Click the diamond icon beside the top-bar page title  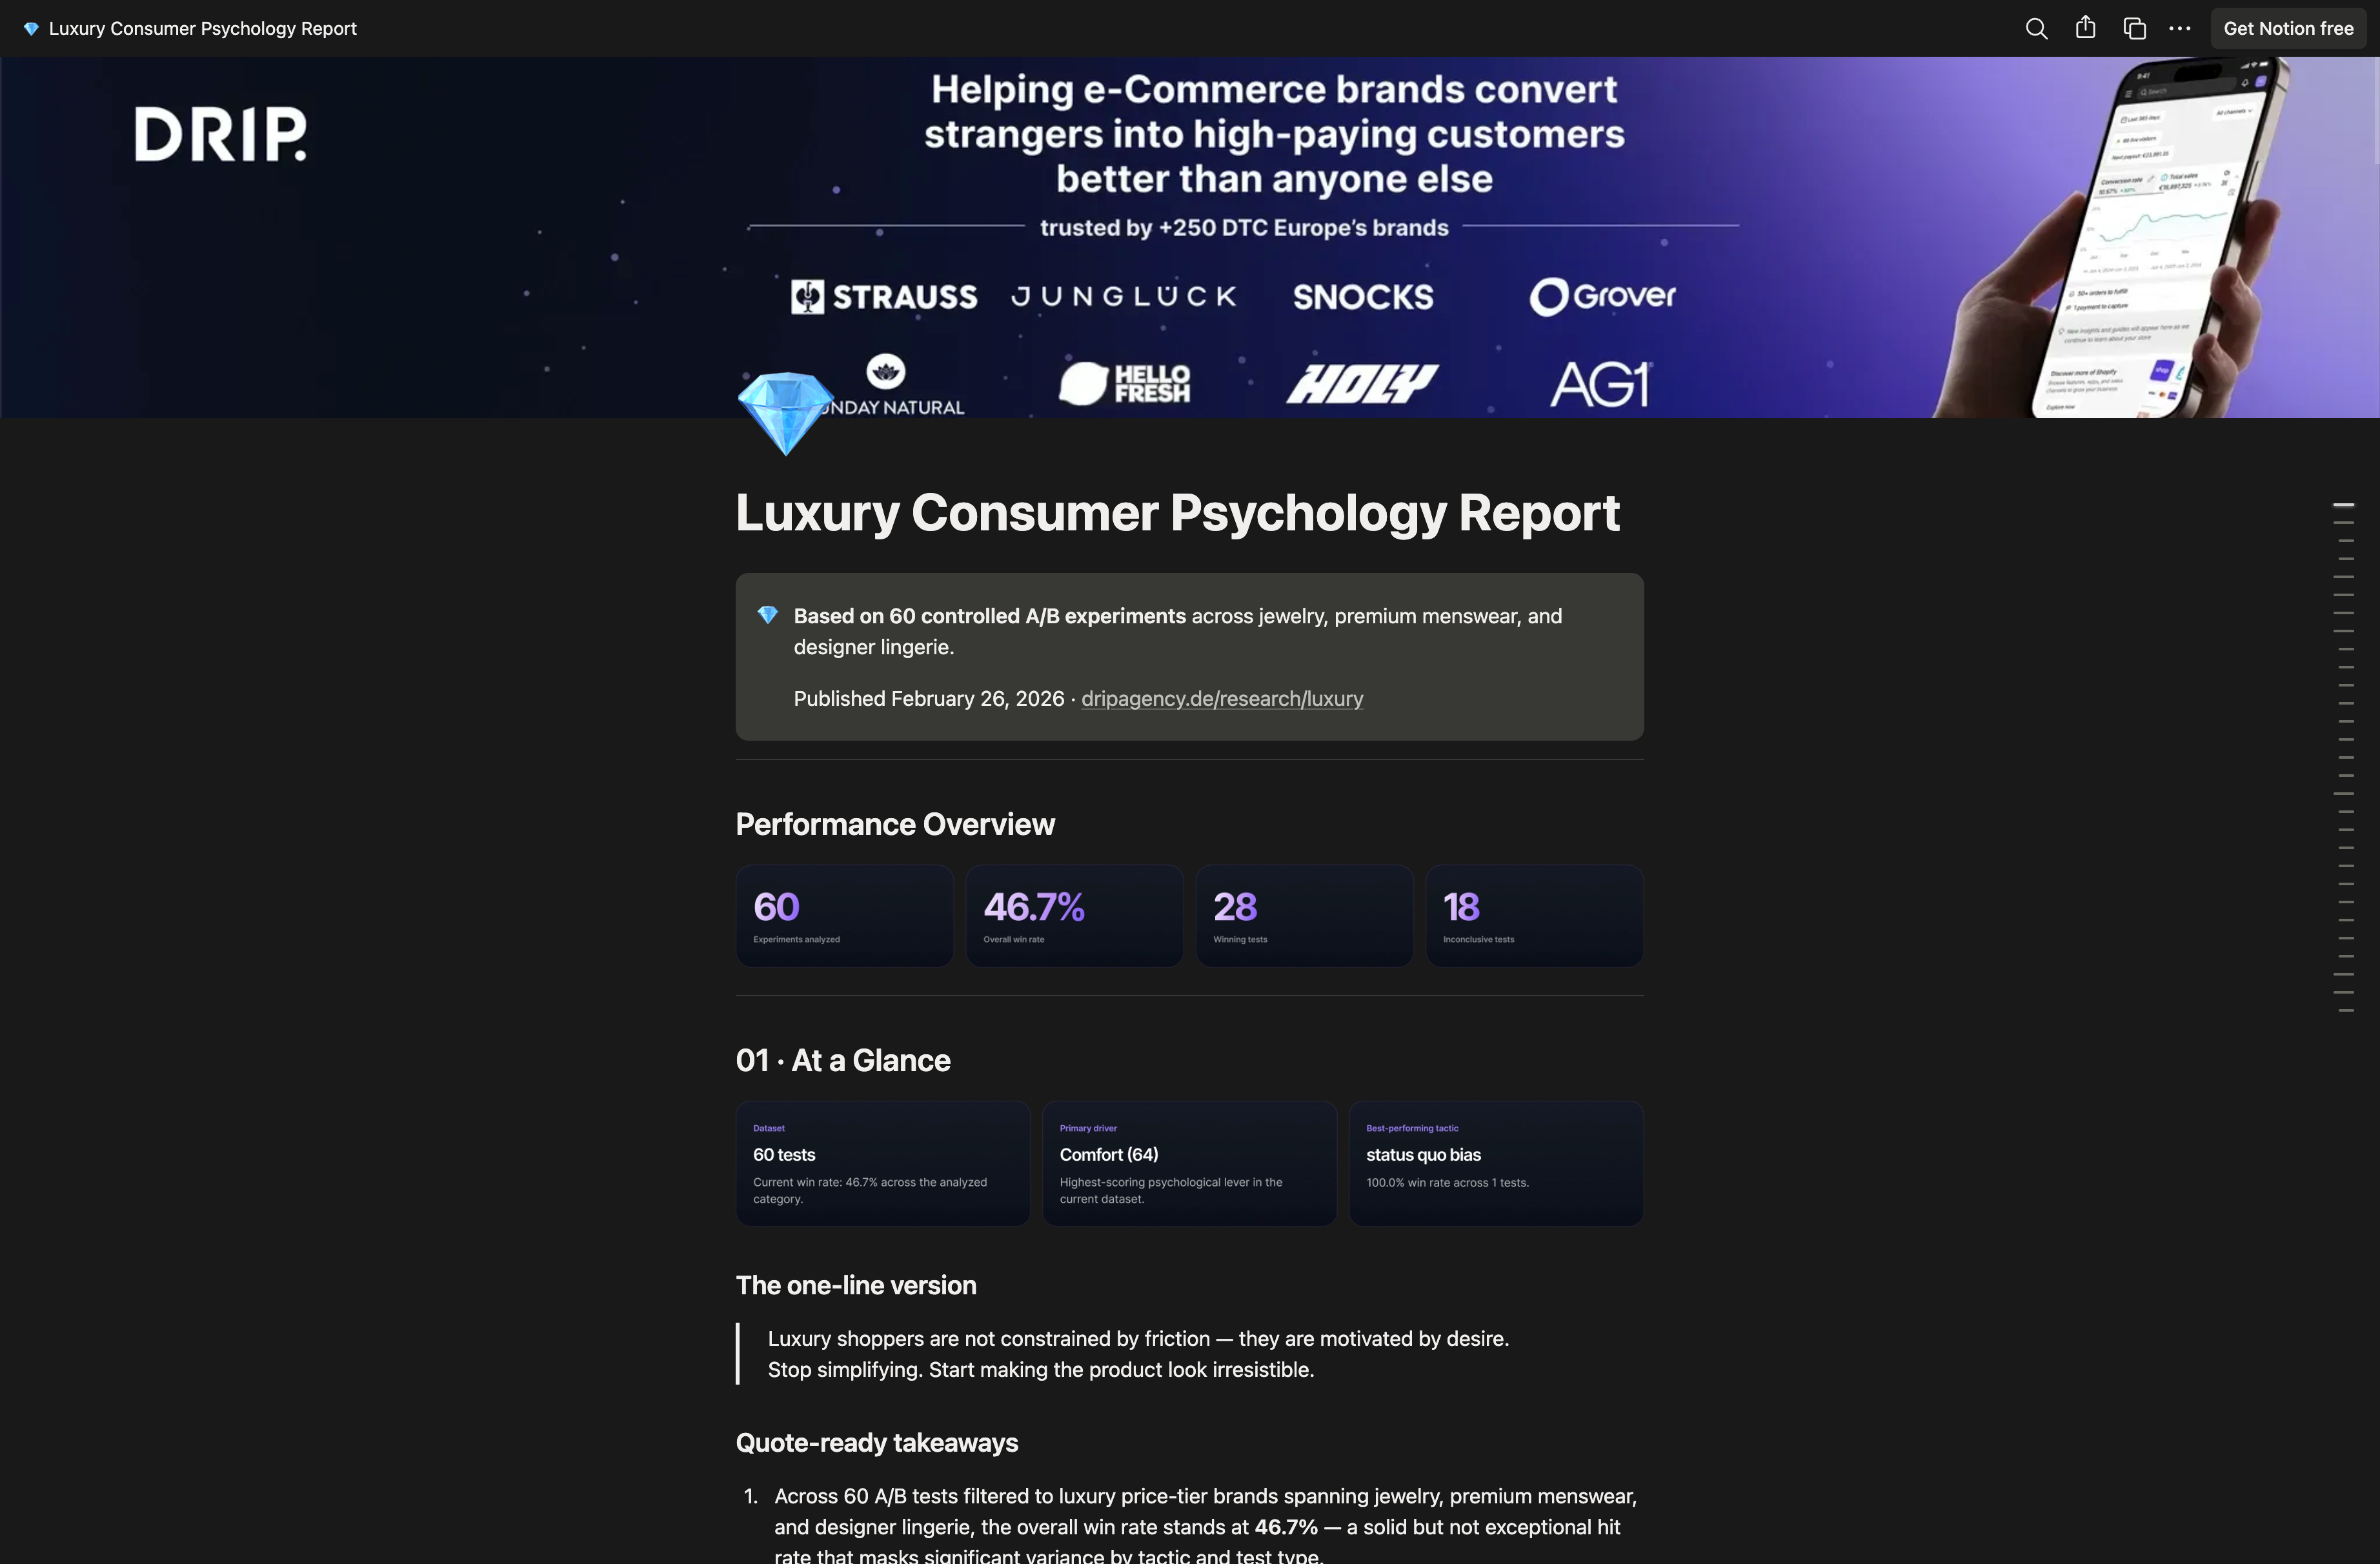click(x=31, y=28)
